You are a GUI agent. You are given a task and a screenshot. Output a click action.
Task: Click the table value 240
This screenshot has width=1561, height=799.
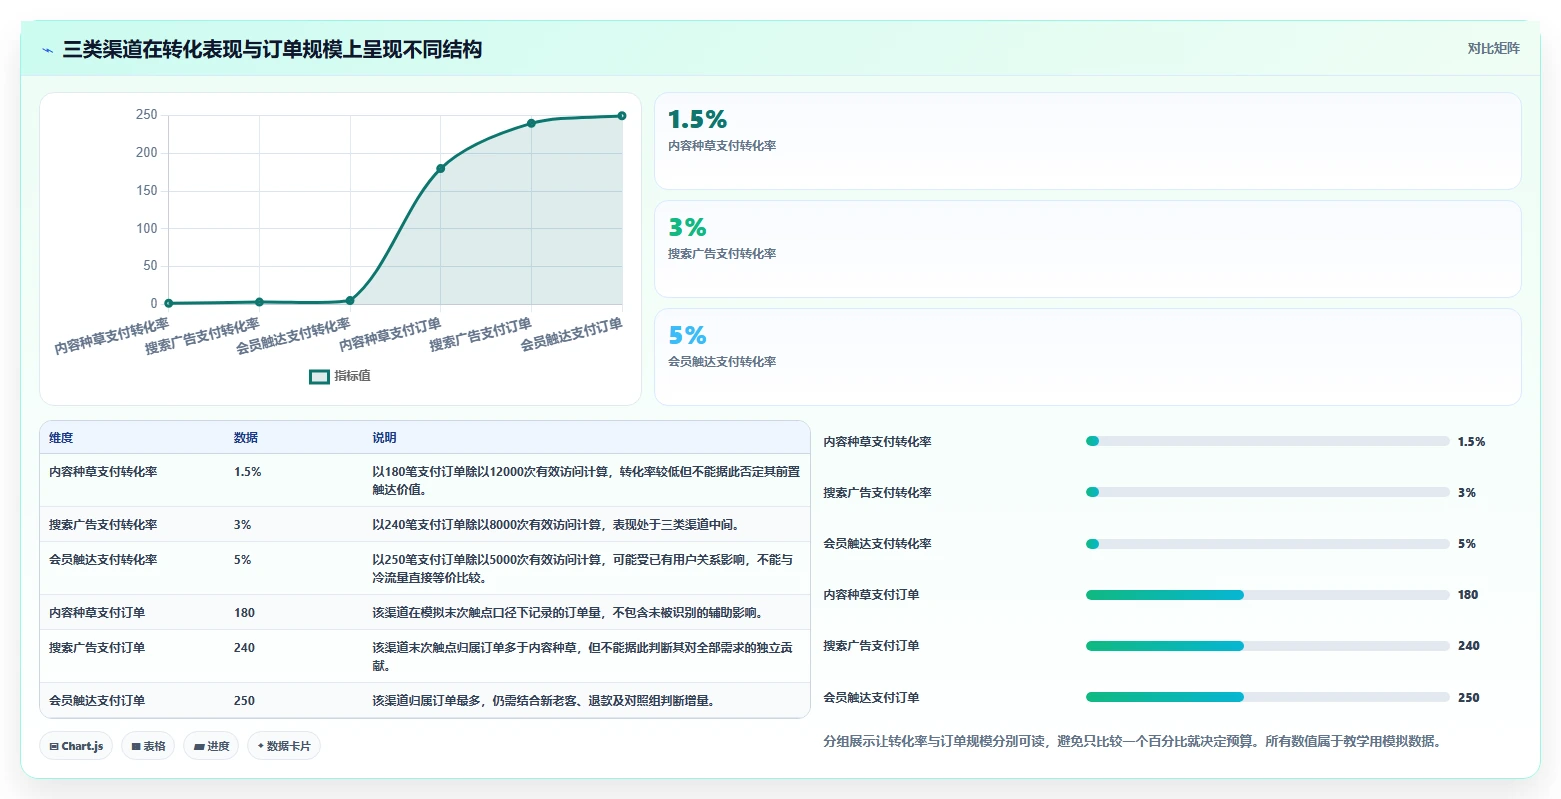245,648
